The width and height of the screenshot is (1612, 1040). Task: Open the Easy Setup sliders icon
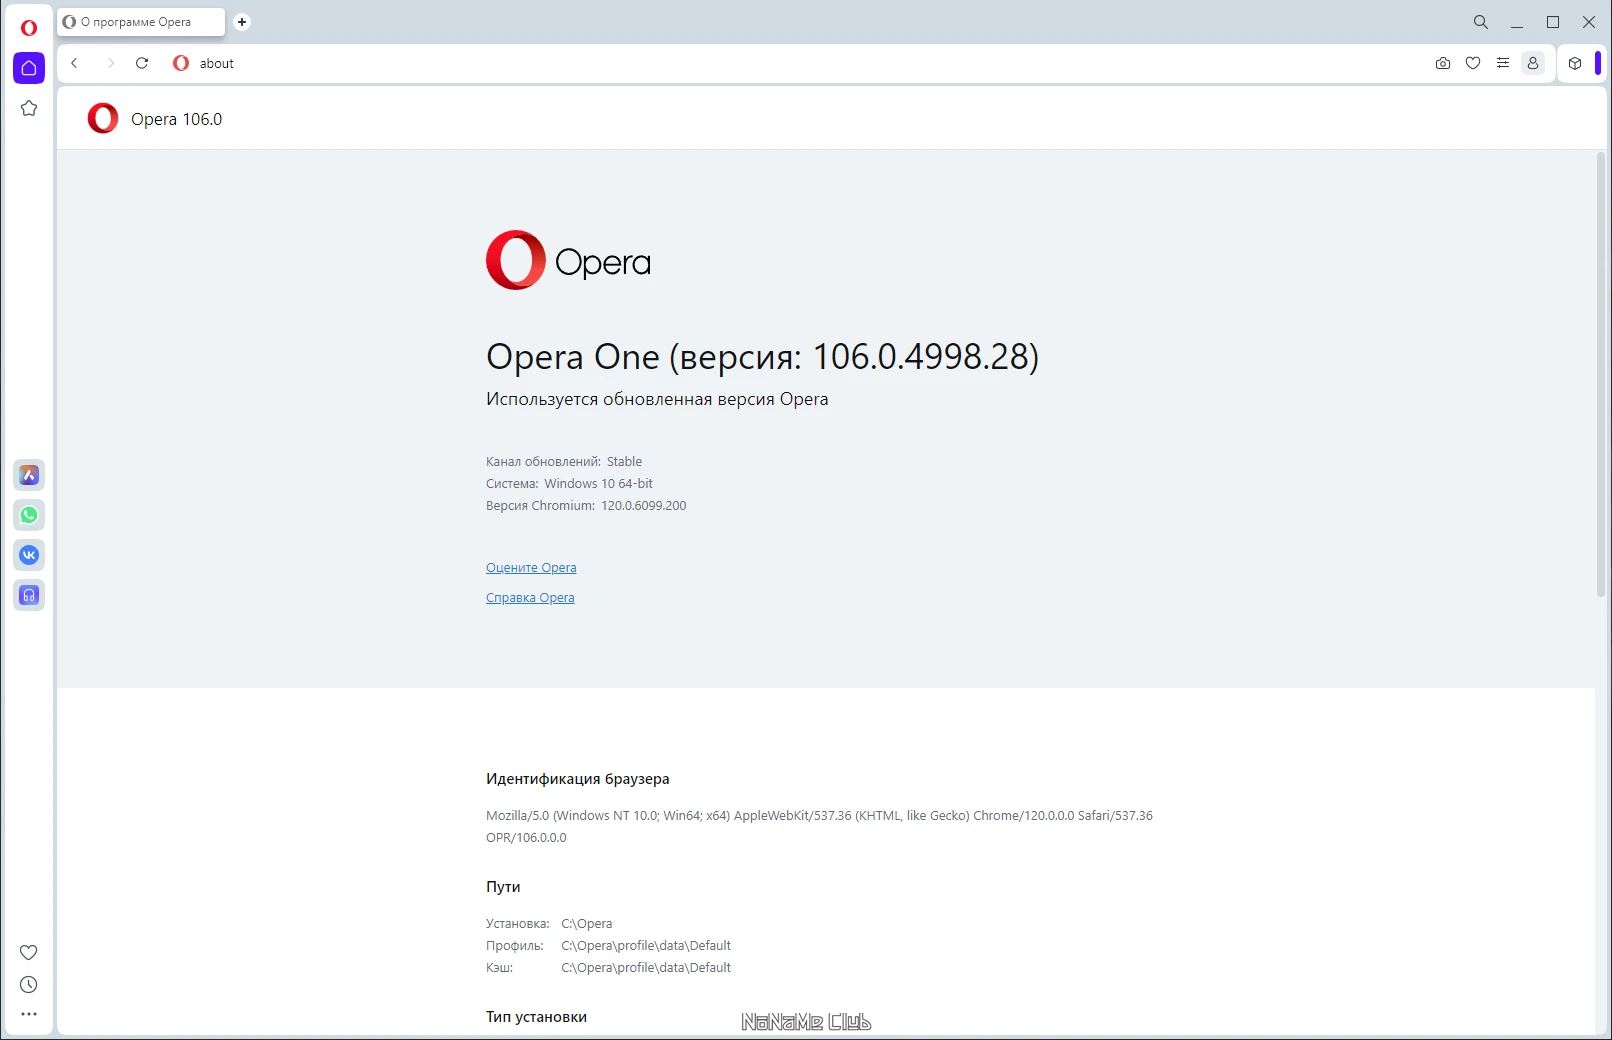point(1503,63)
